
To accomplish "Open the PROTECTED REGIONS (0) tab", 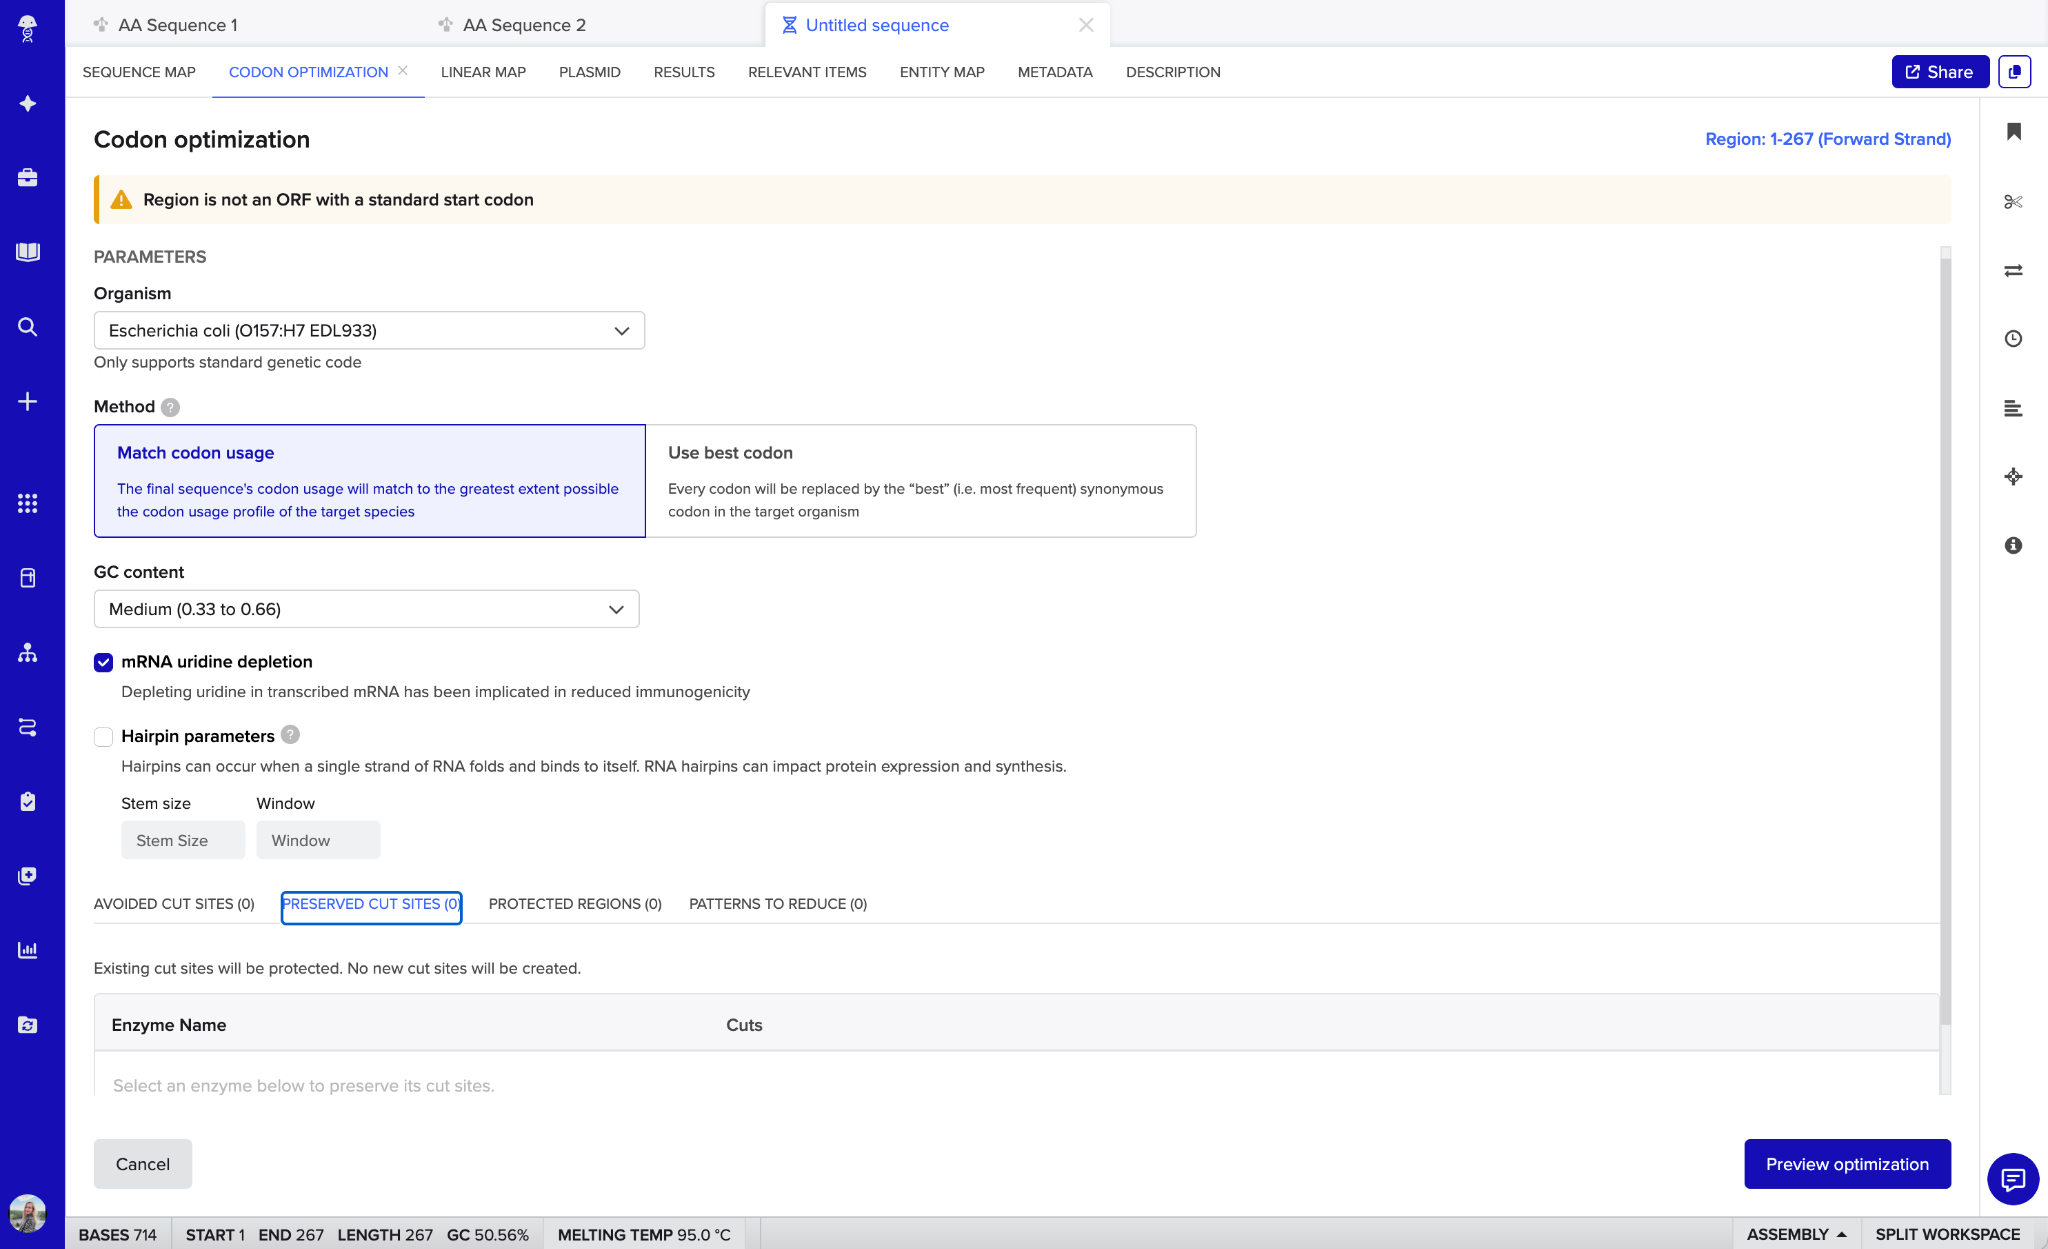I will [x=575, y=904].
